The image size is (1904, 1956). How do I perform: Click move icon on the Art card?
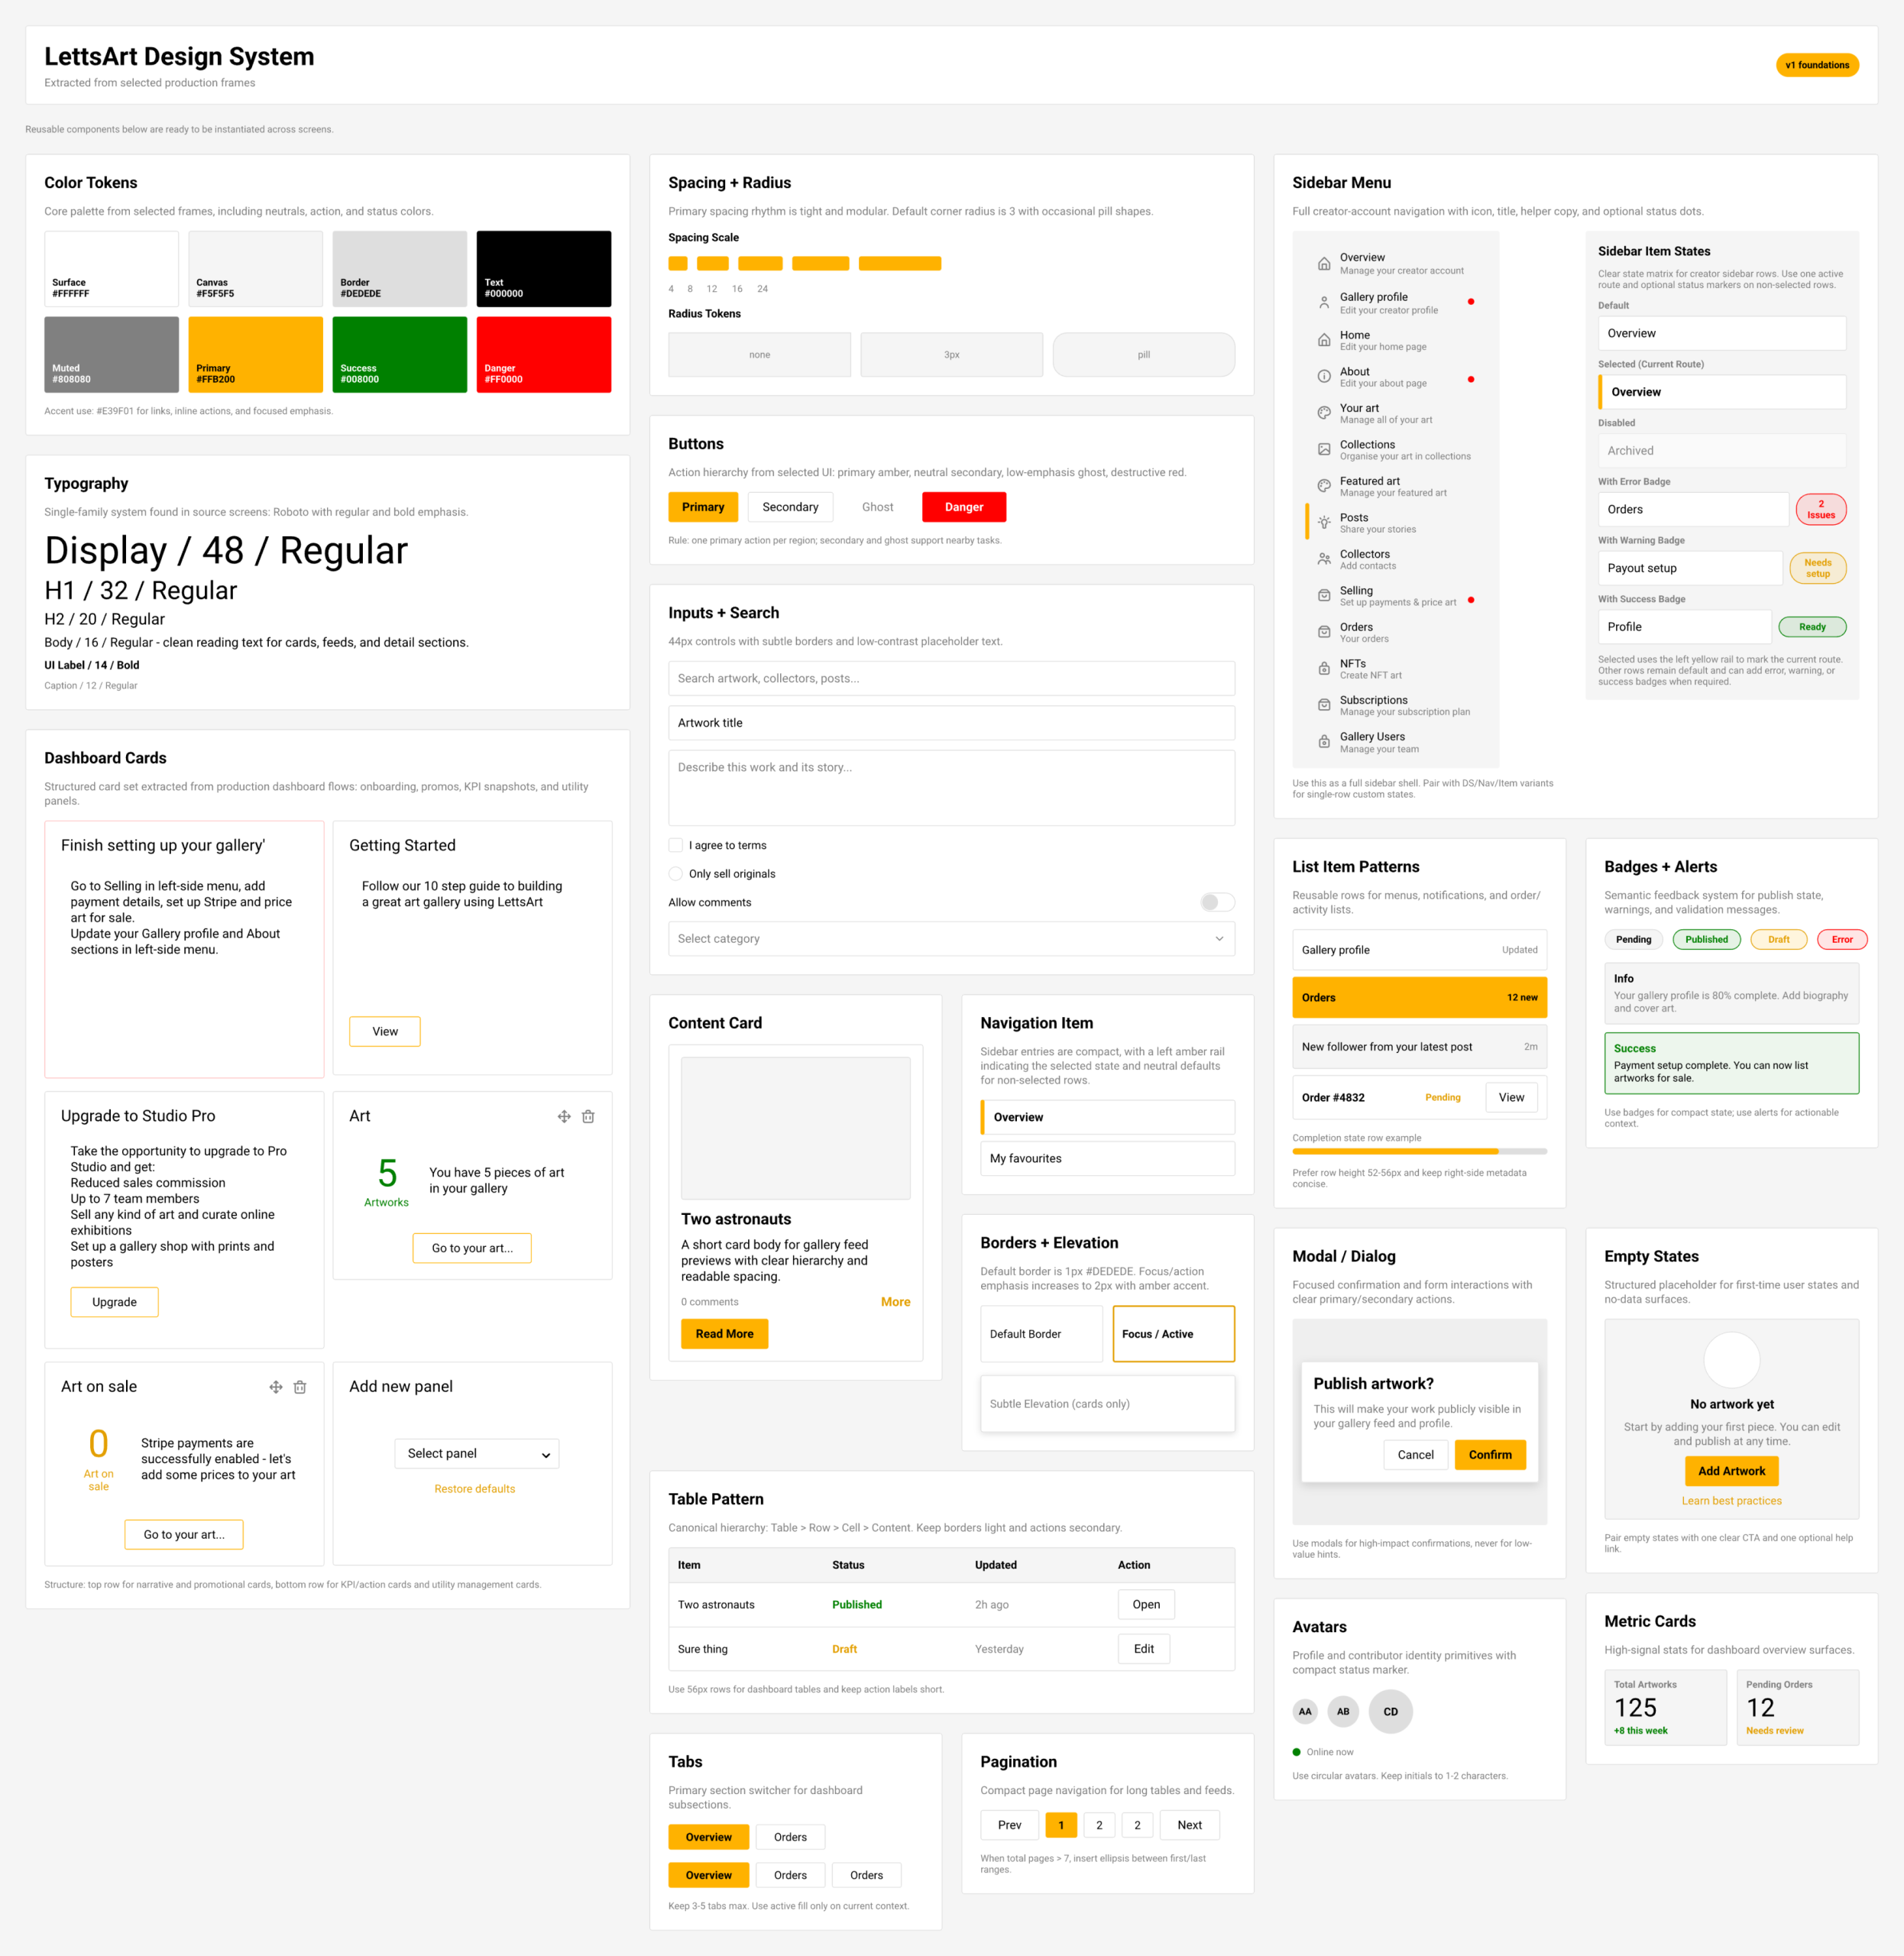click(564, 1116)
